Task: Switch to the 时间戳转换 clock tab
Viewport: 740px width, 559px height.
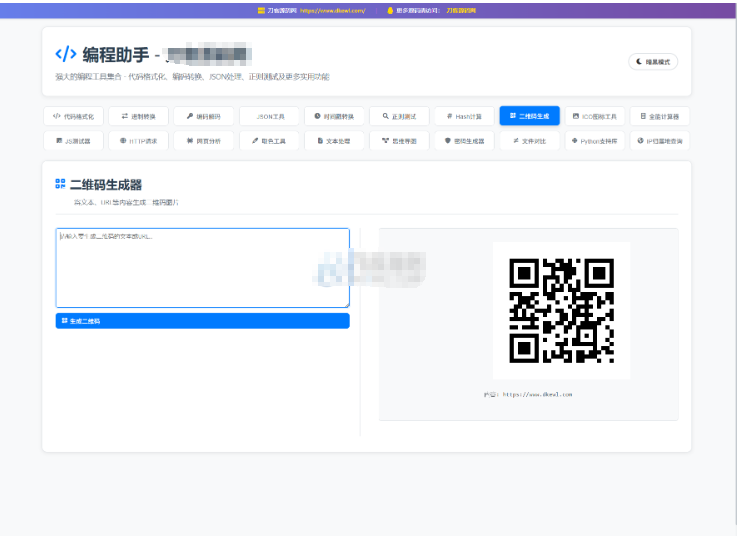Action: (334, 116)
